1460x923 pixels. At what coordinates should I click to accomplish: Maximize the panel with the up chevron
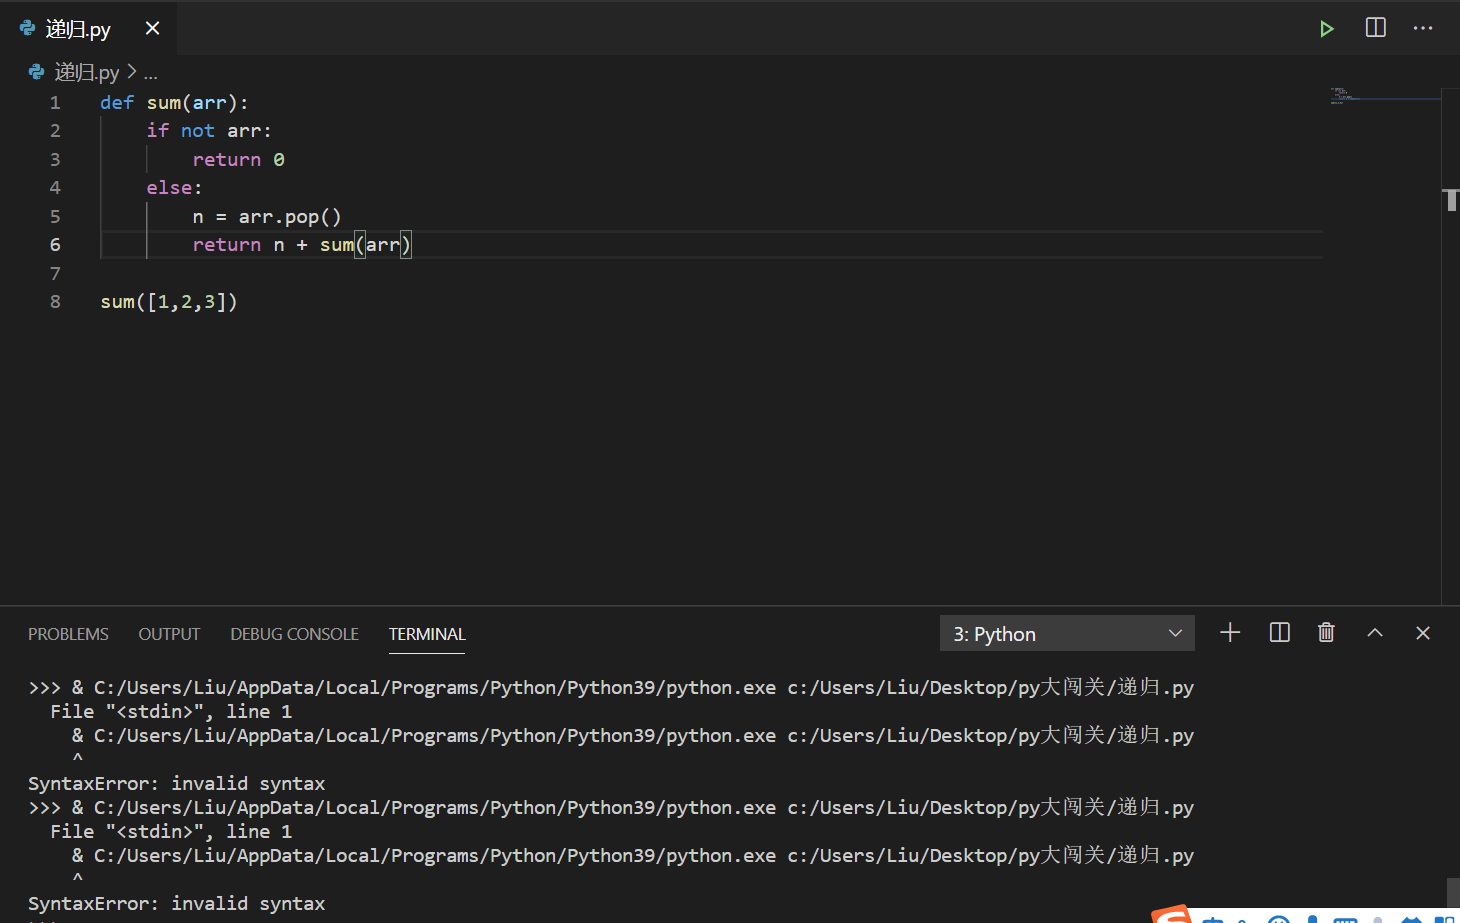coord(1375,632)
